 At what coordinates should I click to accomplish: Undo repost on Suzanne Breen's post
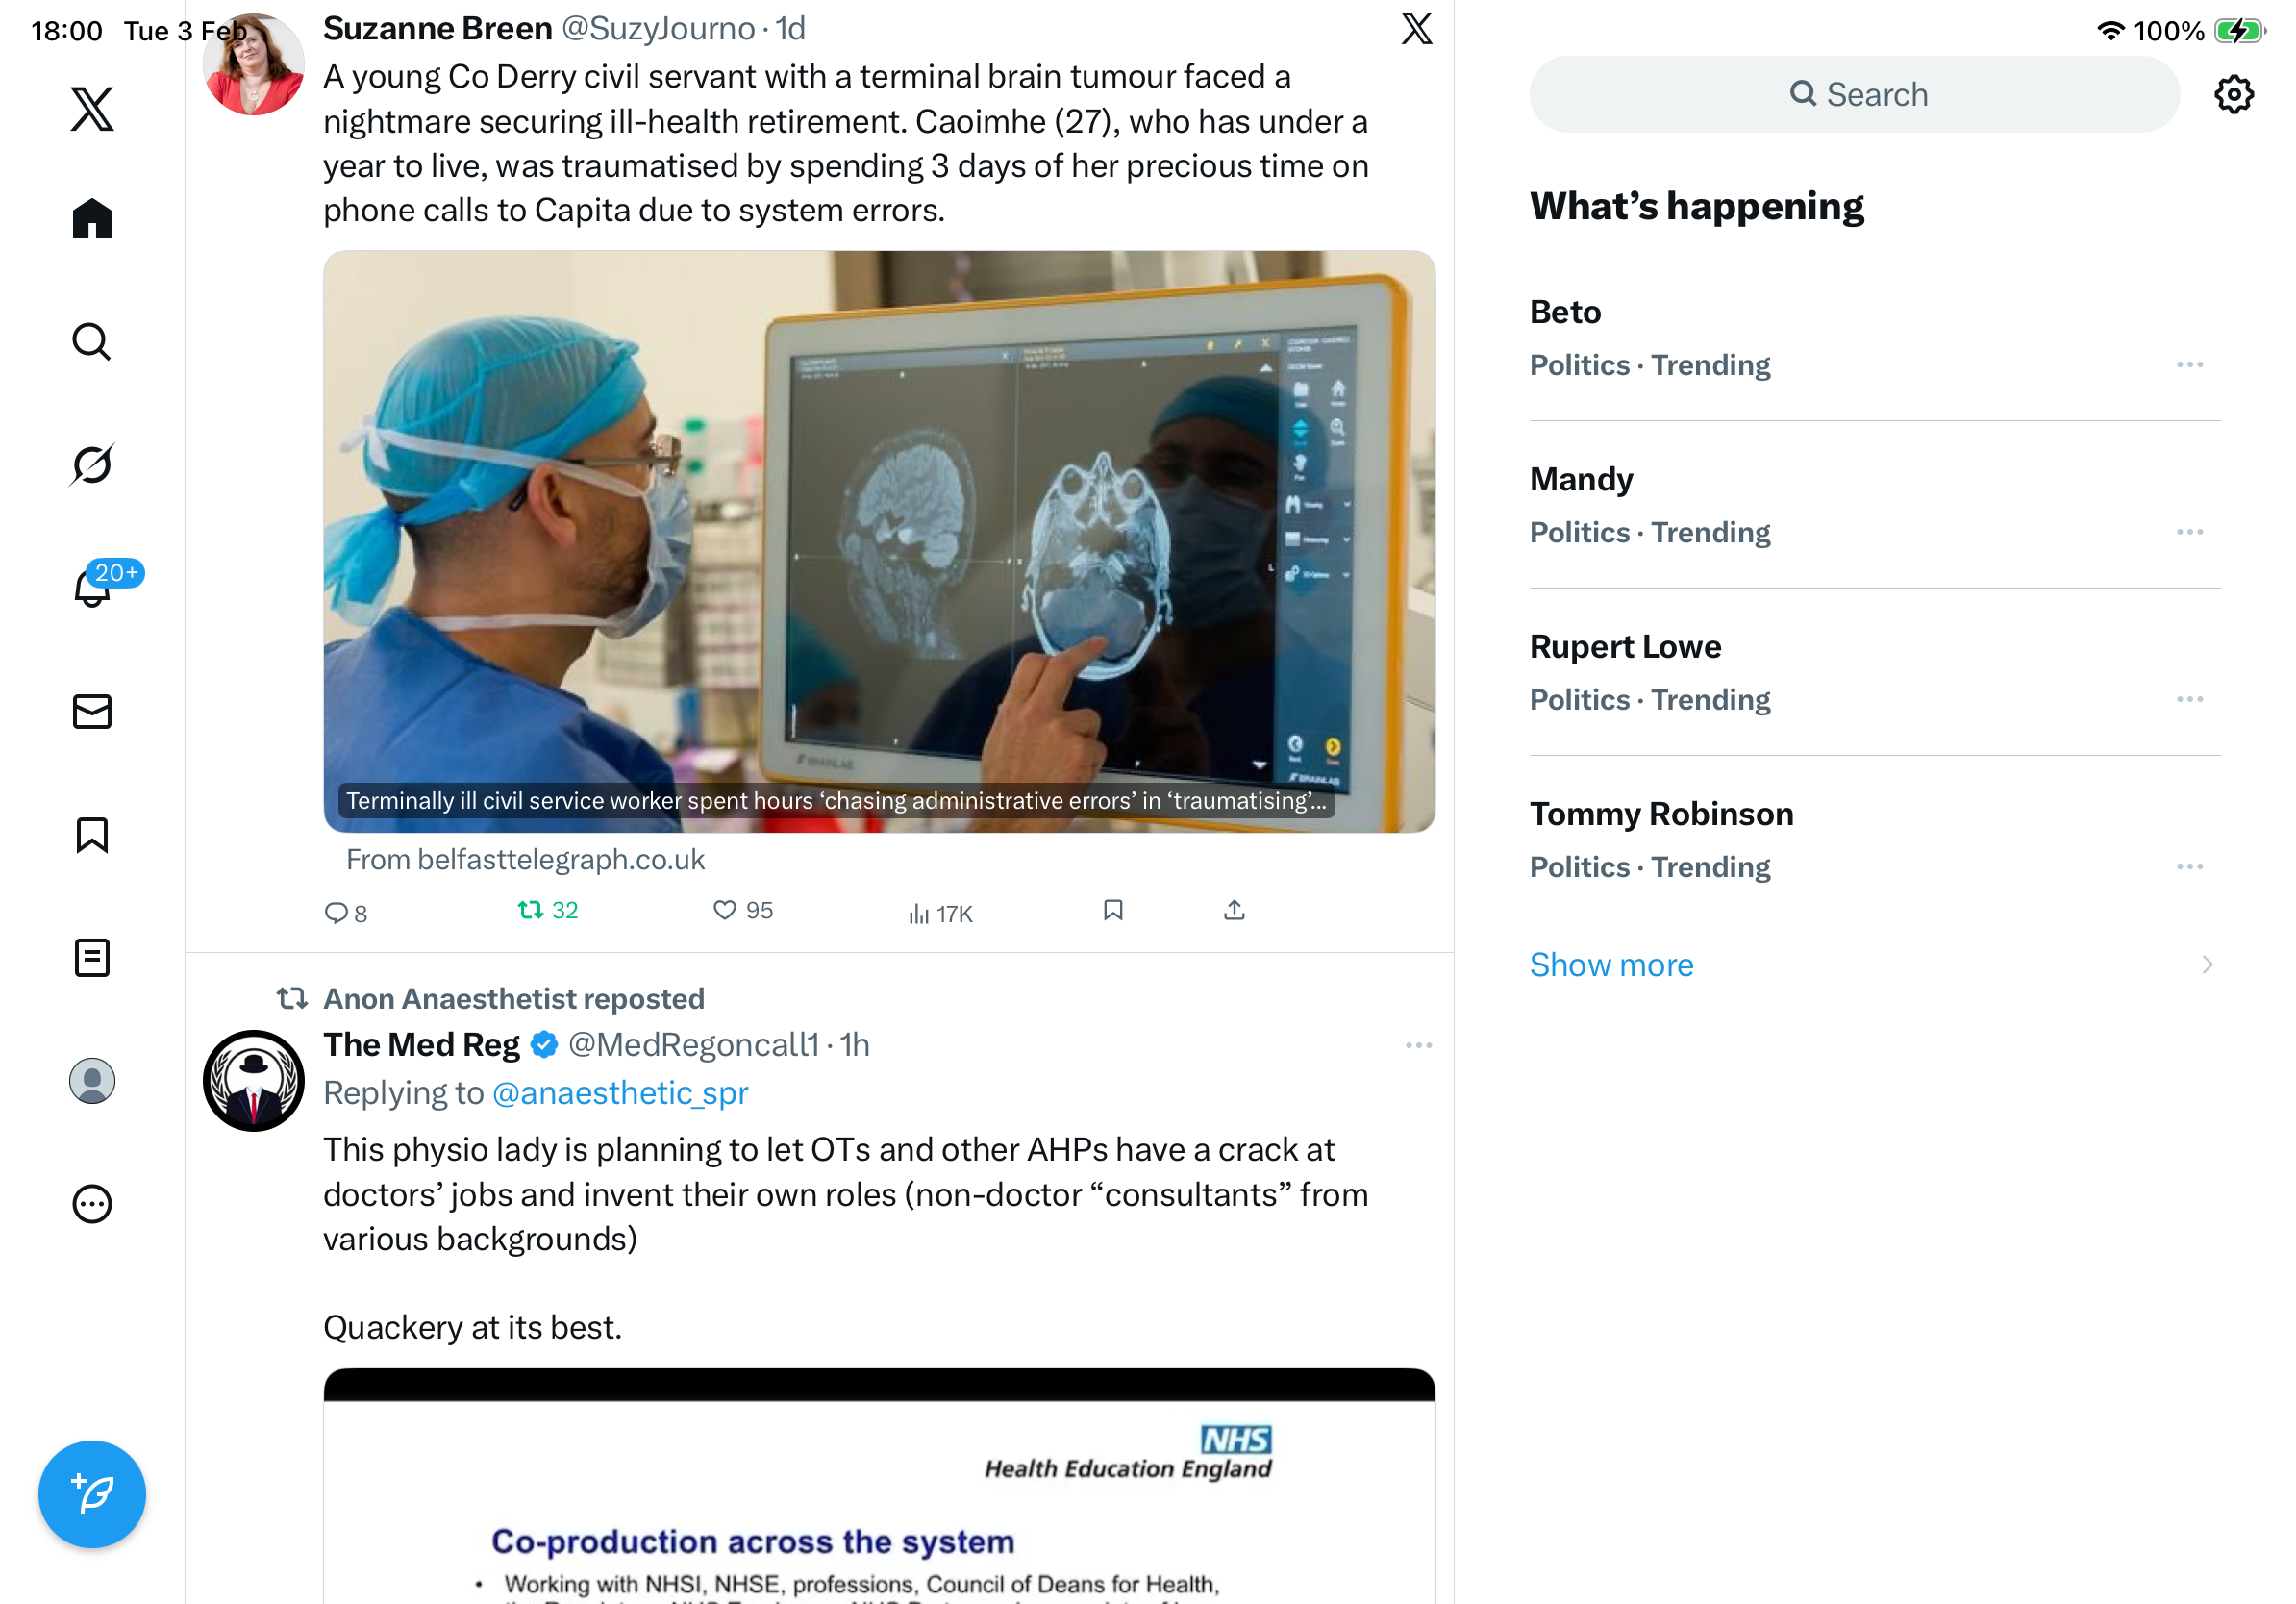[547, 910]
